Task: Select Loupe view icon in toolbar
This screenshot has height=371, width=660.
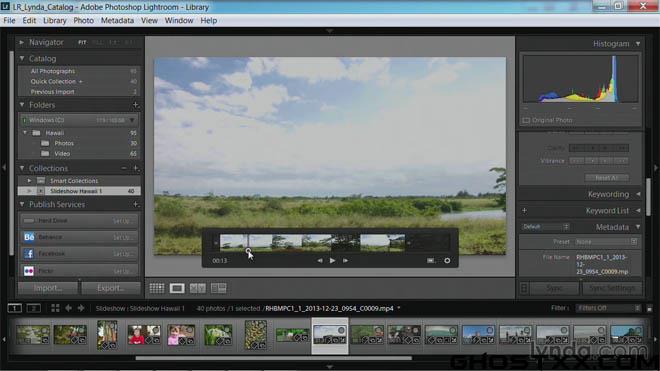Action: [177, 288]
